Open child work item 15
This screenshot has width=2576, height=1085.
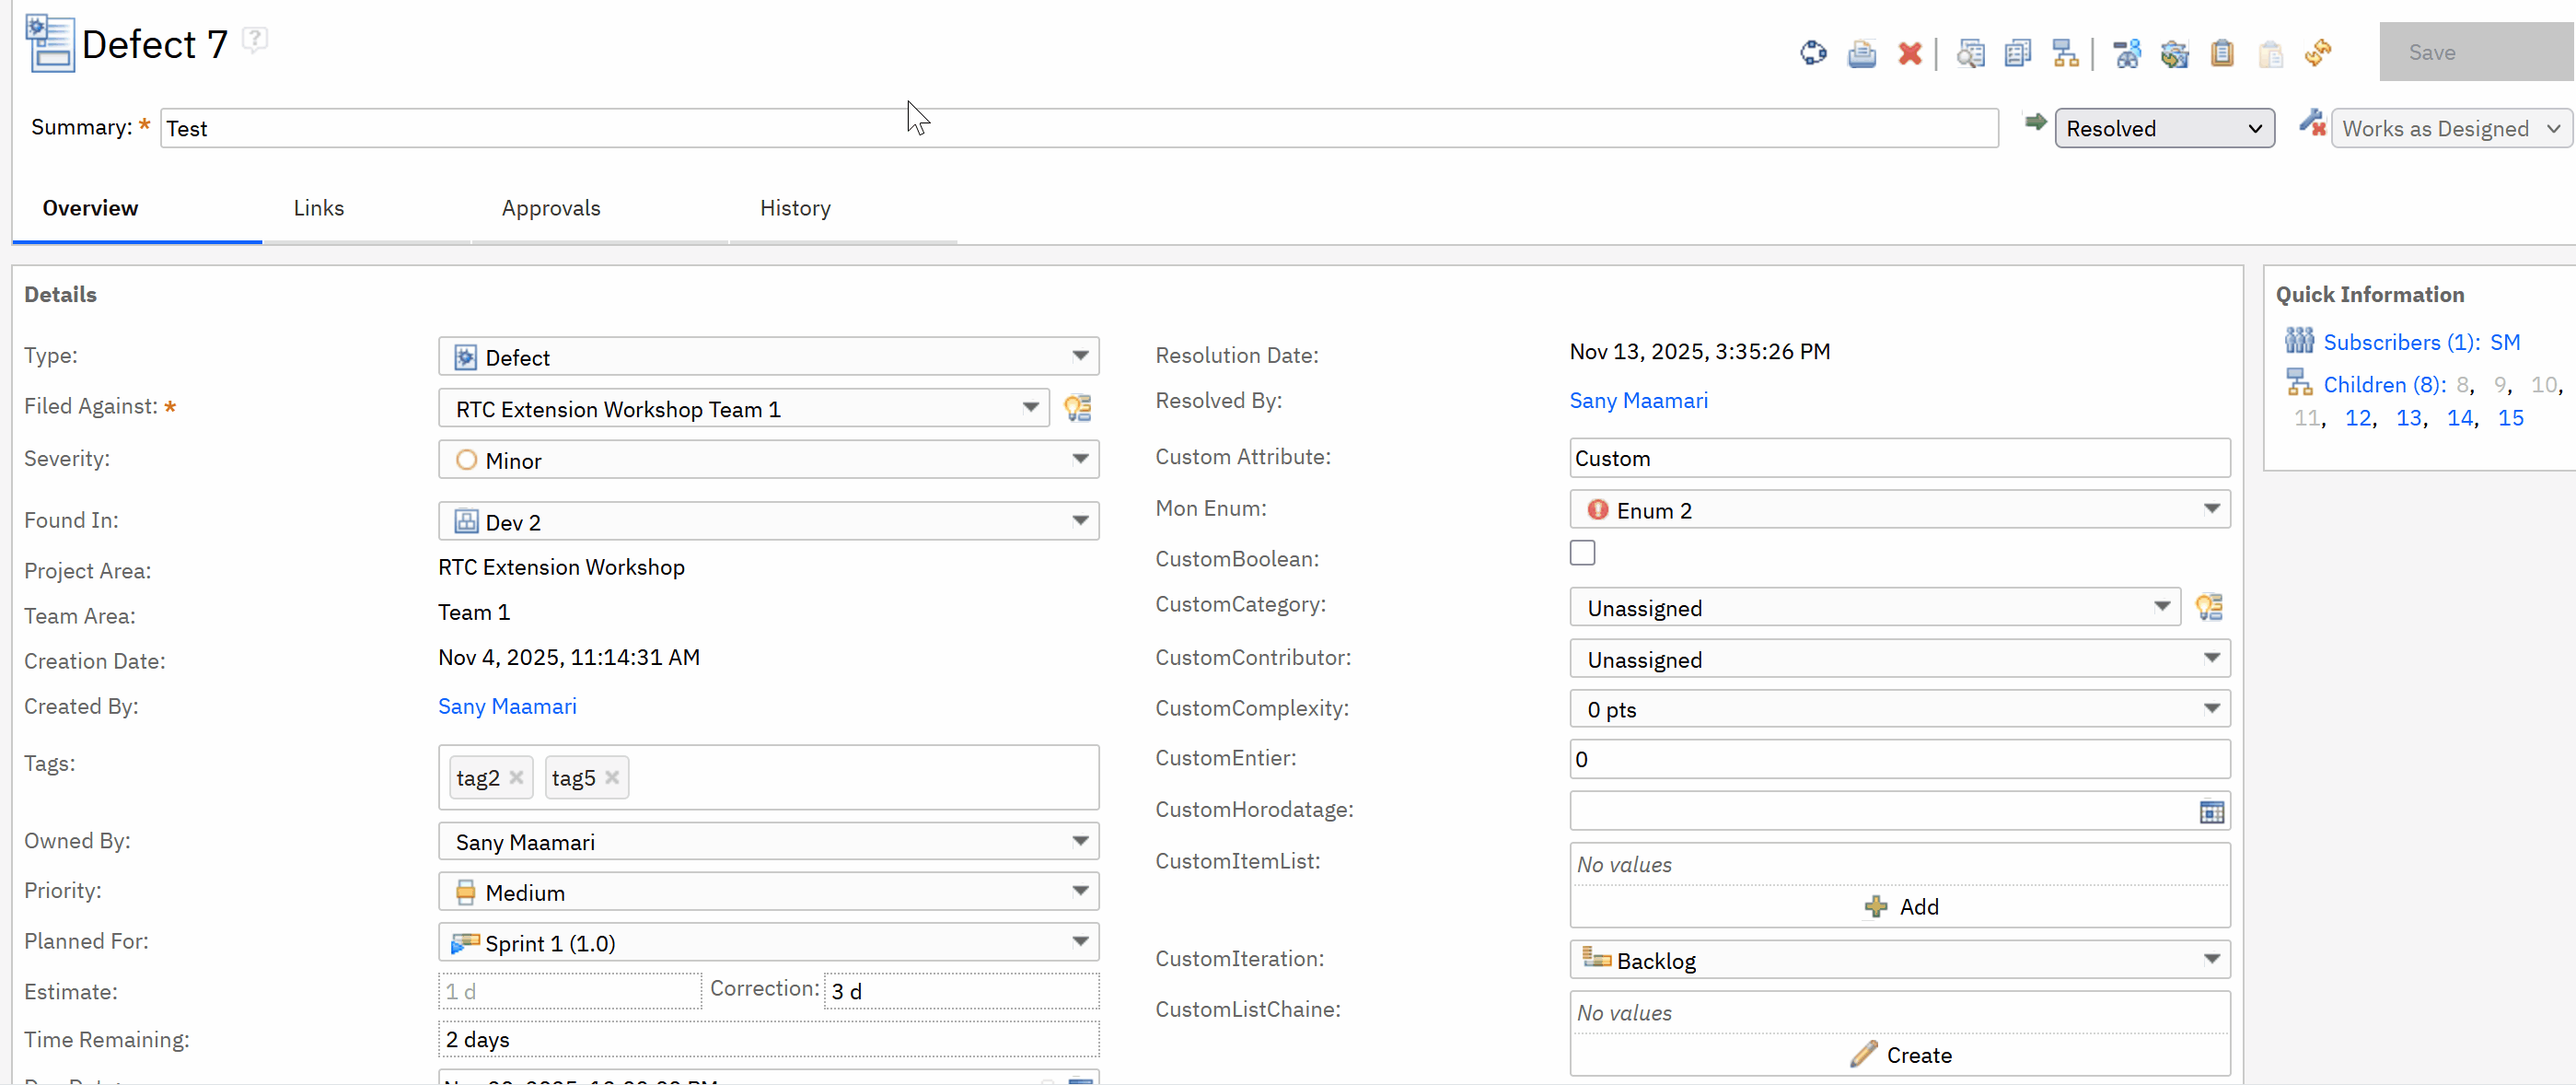point(2510,418)
